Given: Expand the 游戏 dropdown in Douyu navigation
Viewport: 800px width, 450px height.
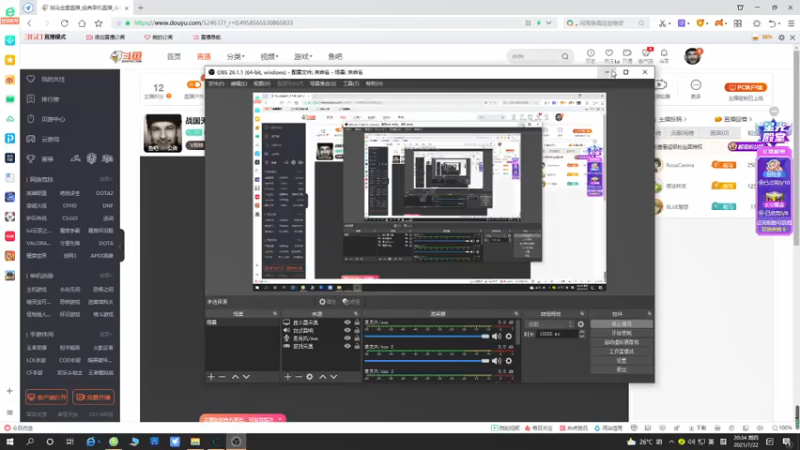Looking at the screenshot, I should coord(303,56).
